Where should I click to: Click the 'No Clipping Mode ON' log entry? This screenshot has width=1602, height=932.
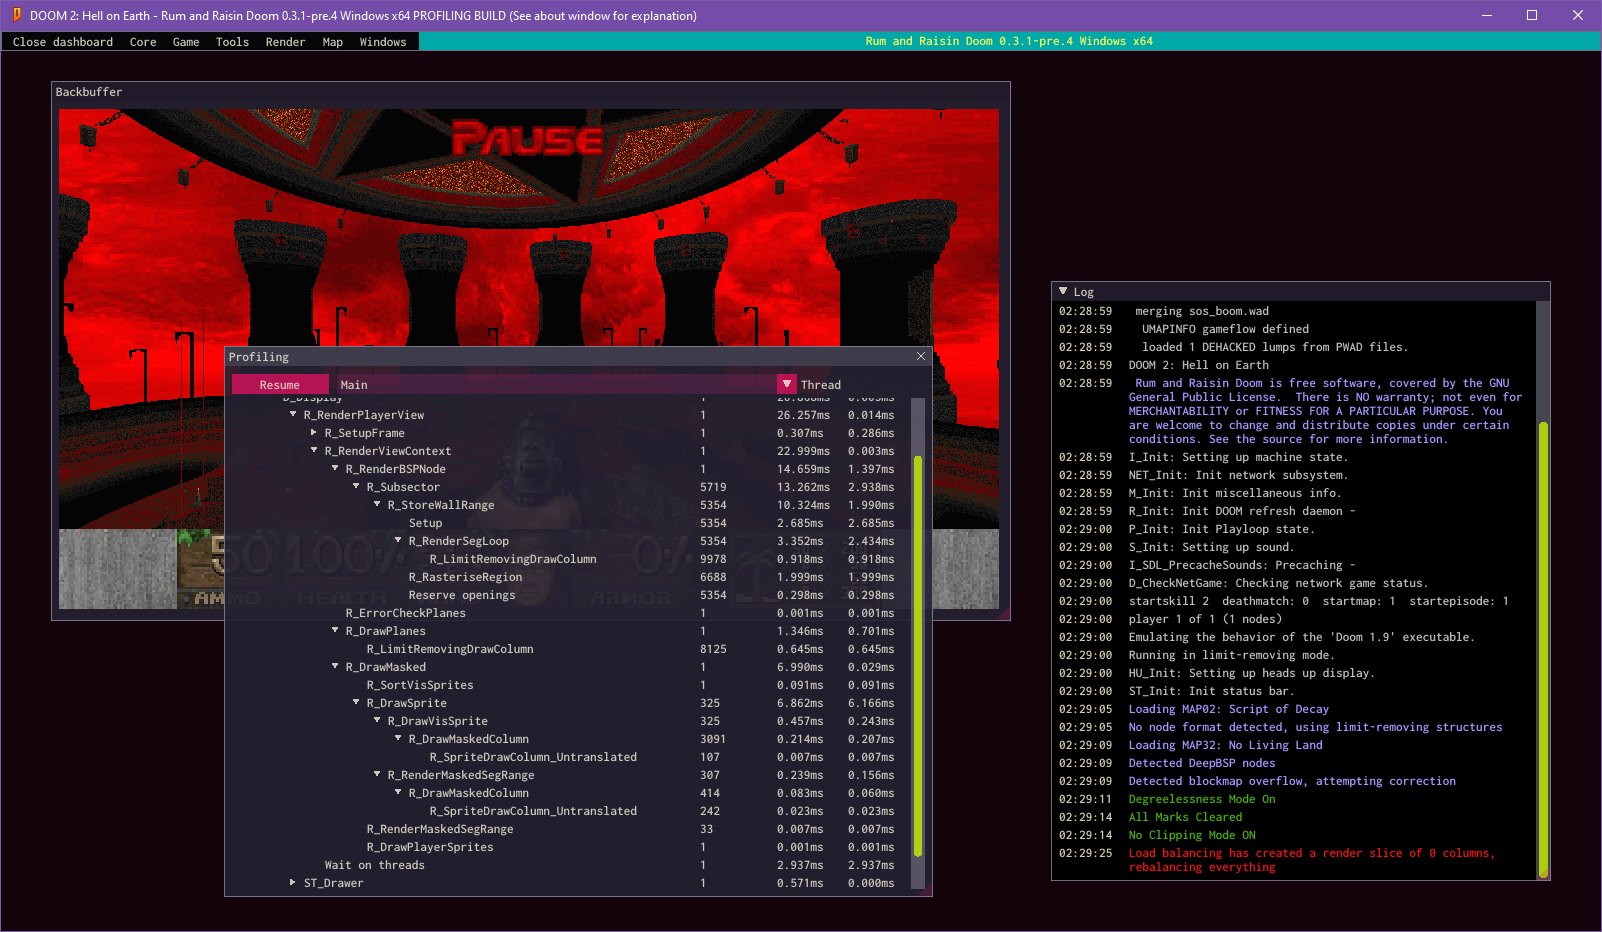point(1192,835)
